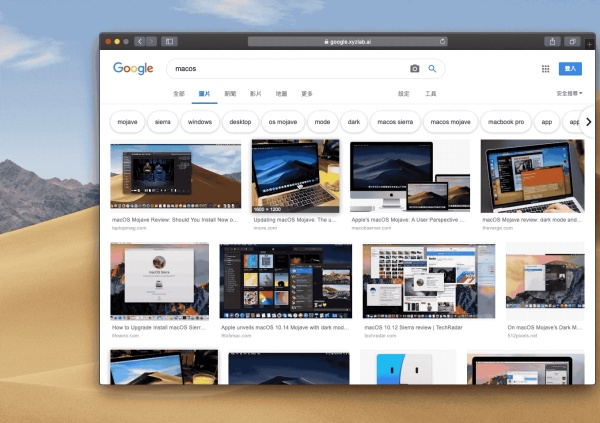The width and height of the screenshot is (600, 423).
Task: Show all tabs overview button
Action: [572, 41]
